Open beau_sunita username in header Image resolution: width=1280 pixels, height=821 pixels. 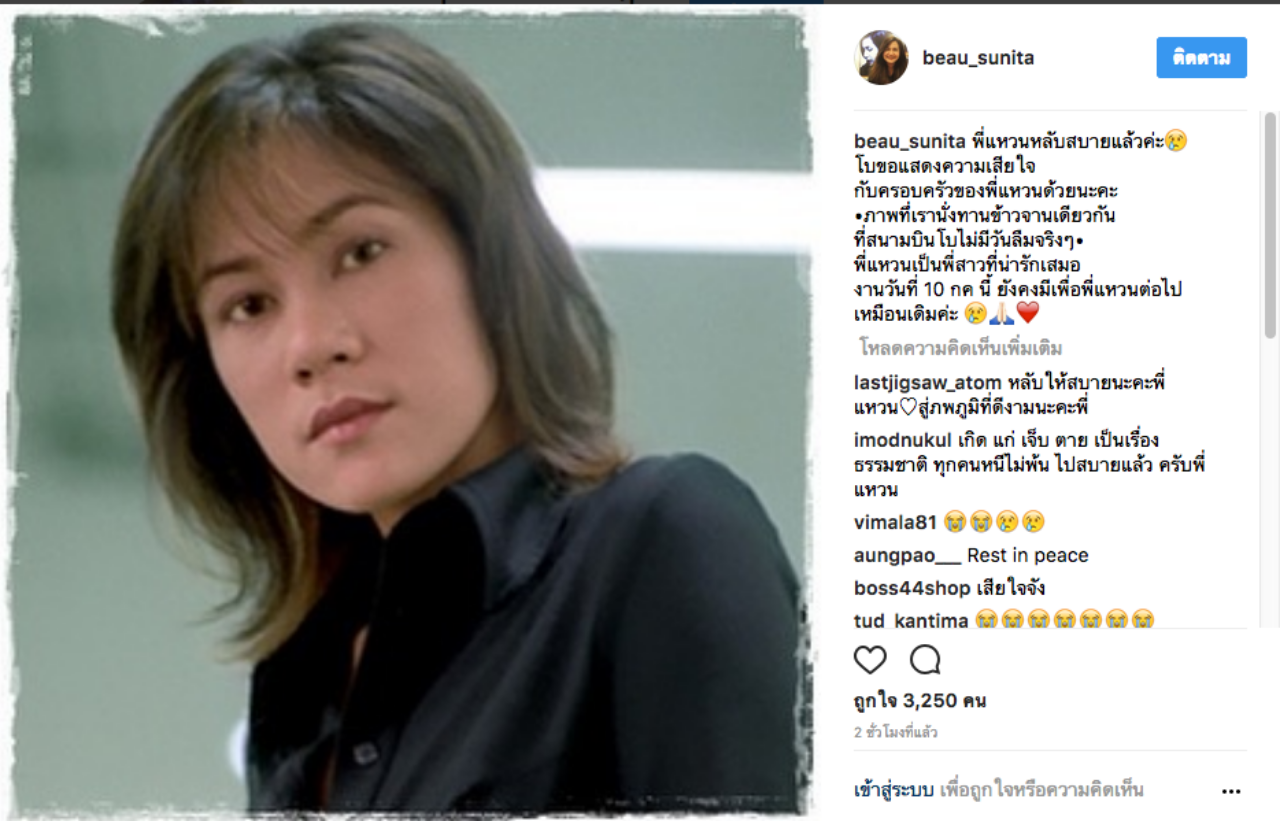(978, 58)
